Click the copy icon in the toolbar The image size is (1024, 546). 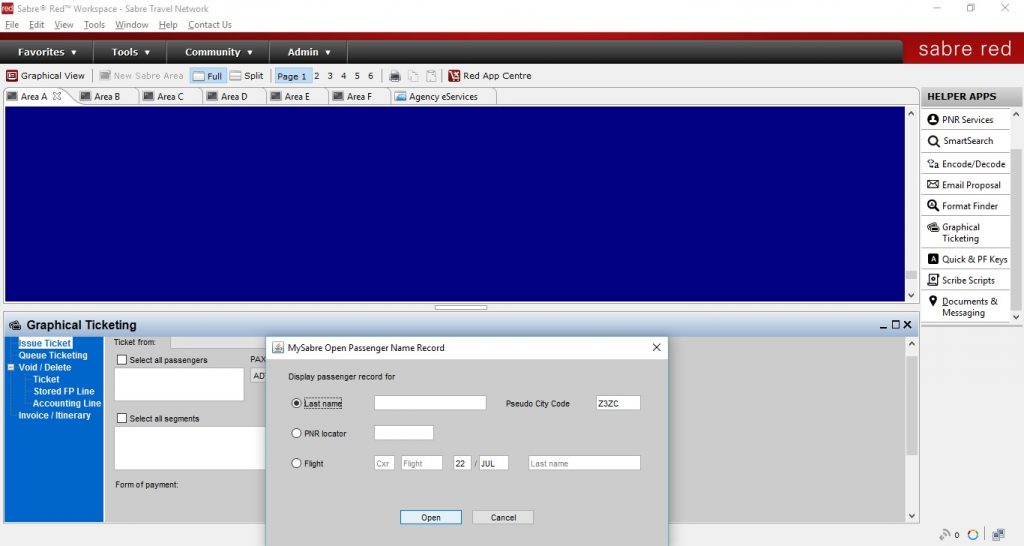(x=413, y=76)
